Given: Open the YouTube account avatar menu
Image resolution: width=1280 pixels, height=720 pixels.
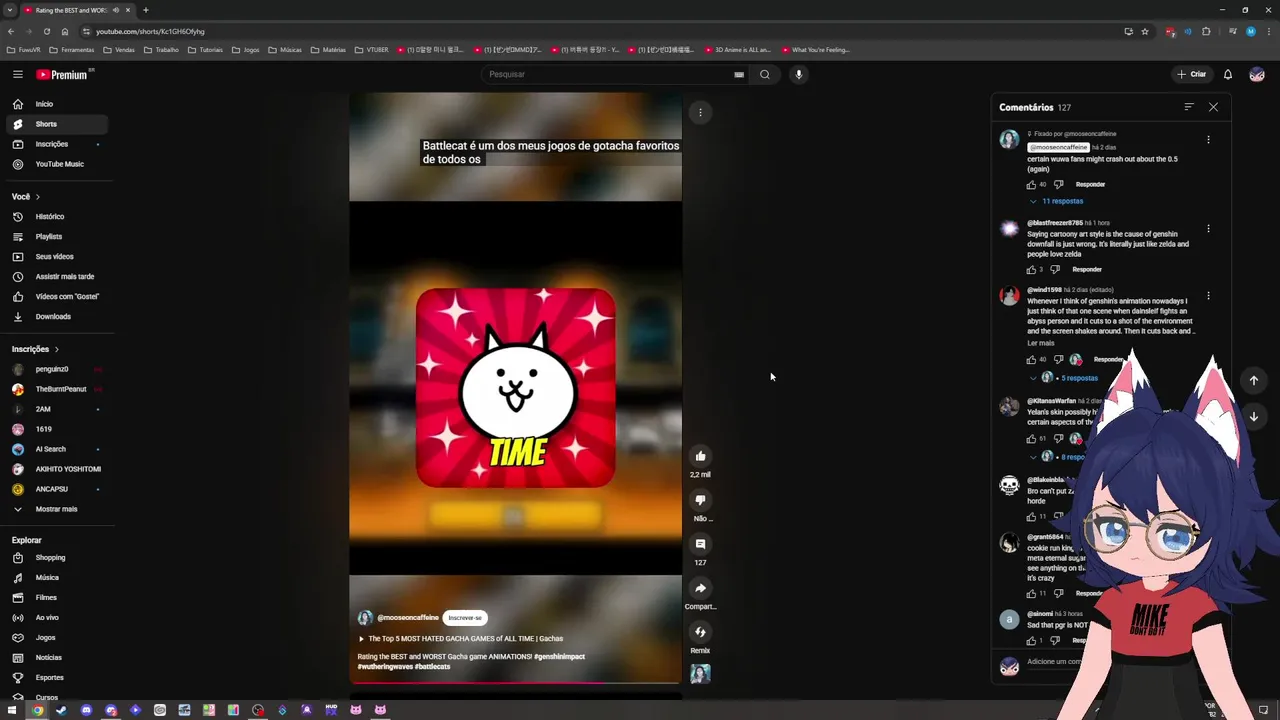Looking at the screenshot, I should (x=1257, y=74).
